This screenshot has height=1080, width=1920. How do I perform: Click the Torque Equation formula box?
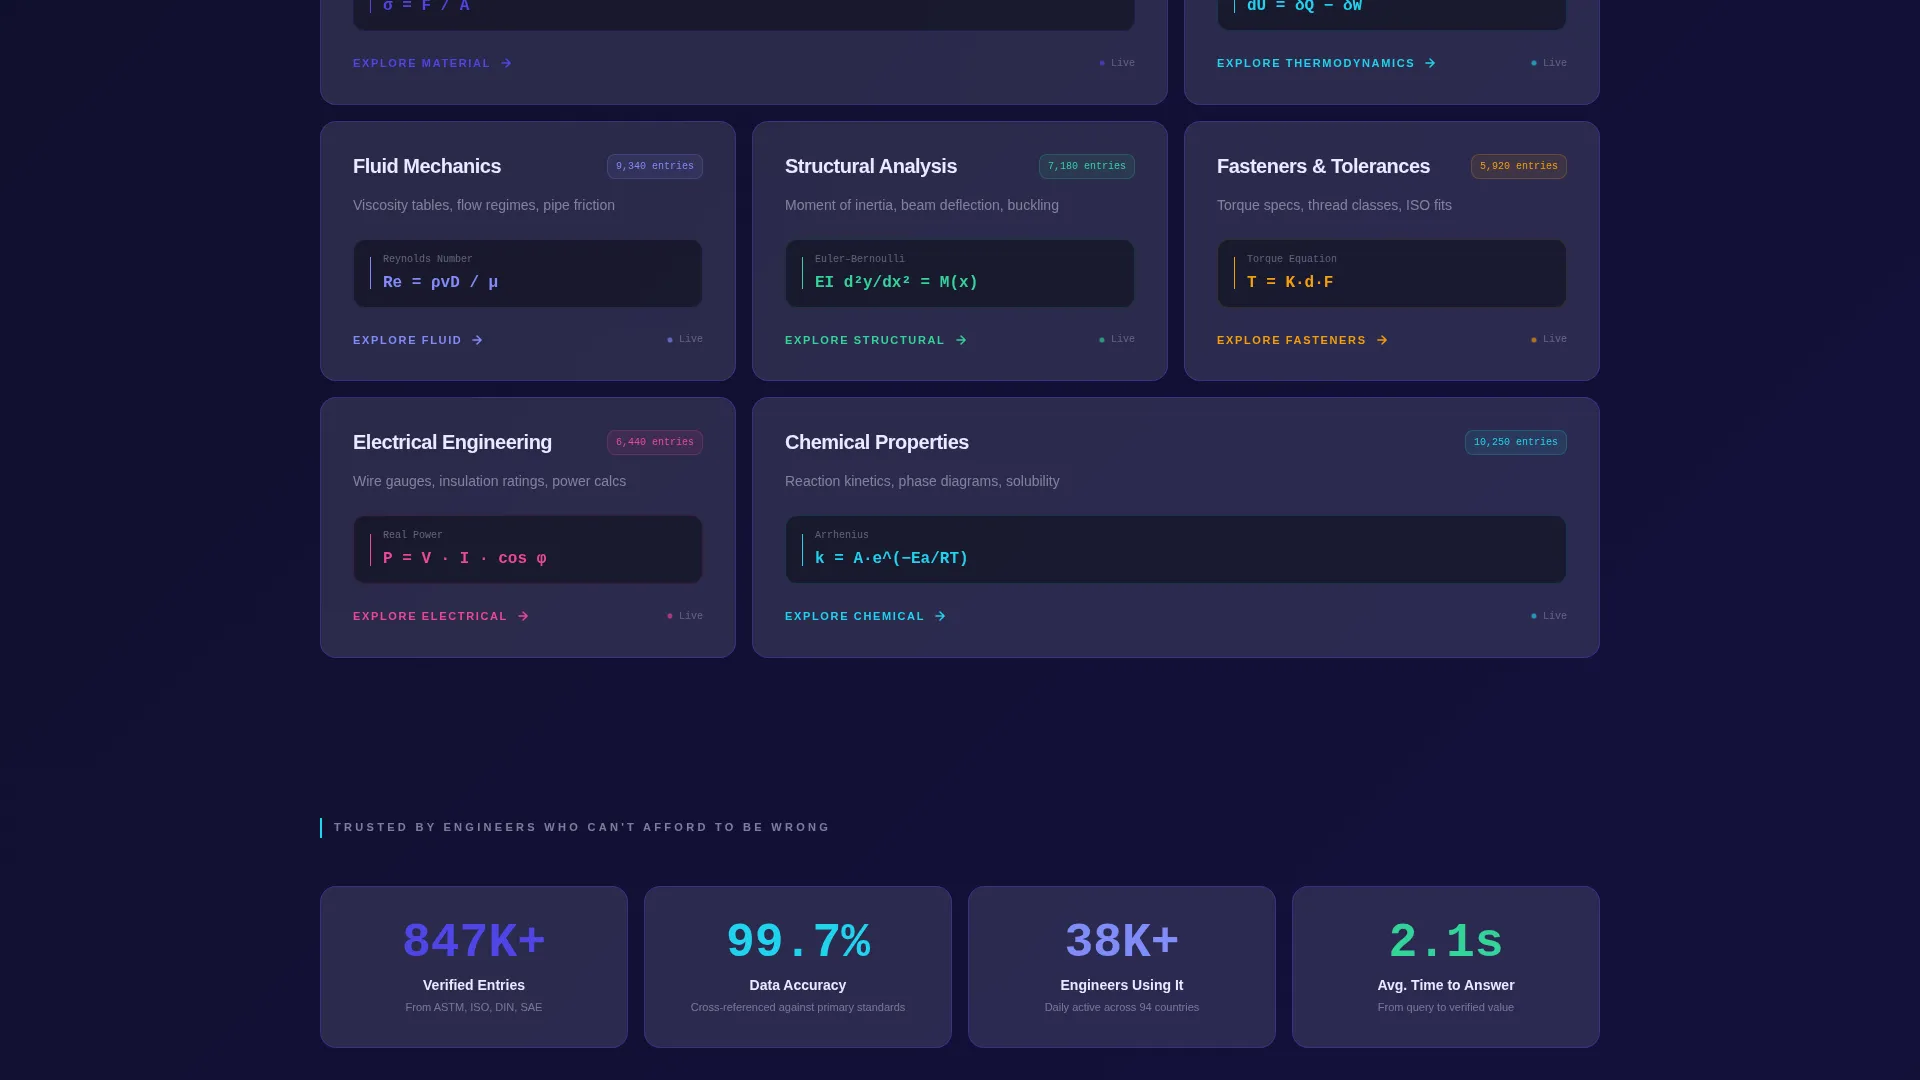click(1392, 273)
